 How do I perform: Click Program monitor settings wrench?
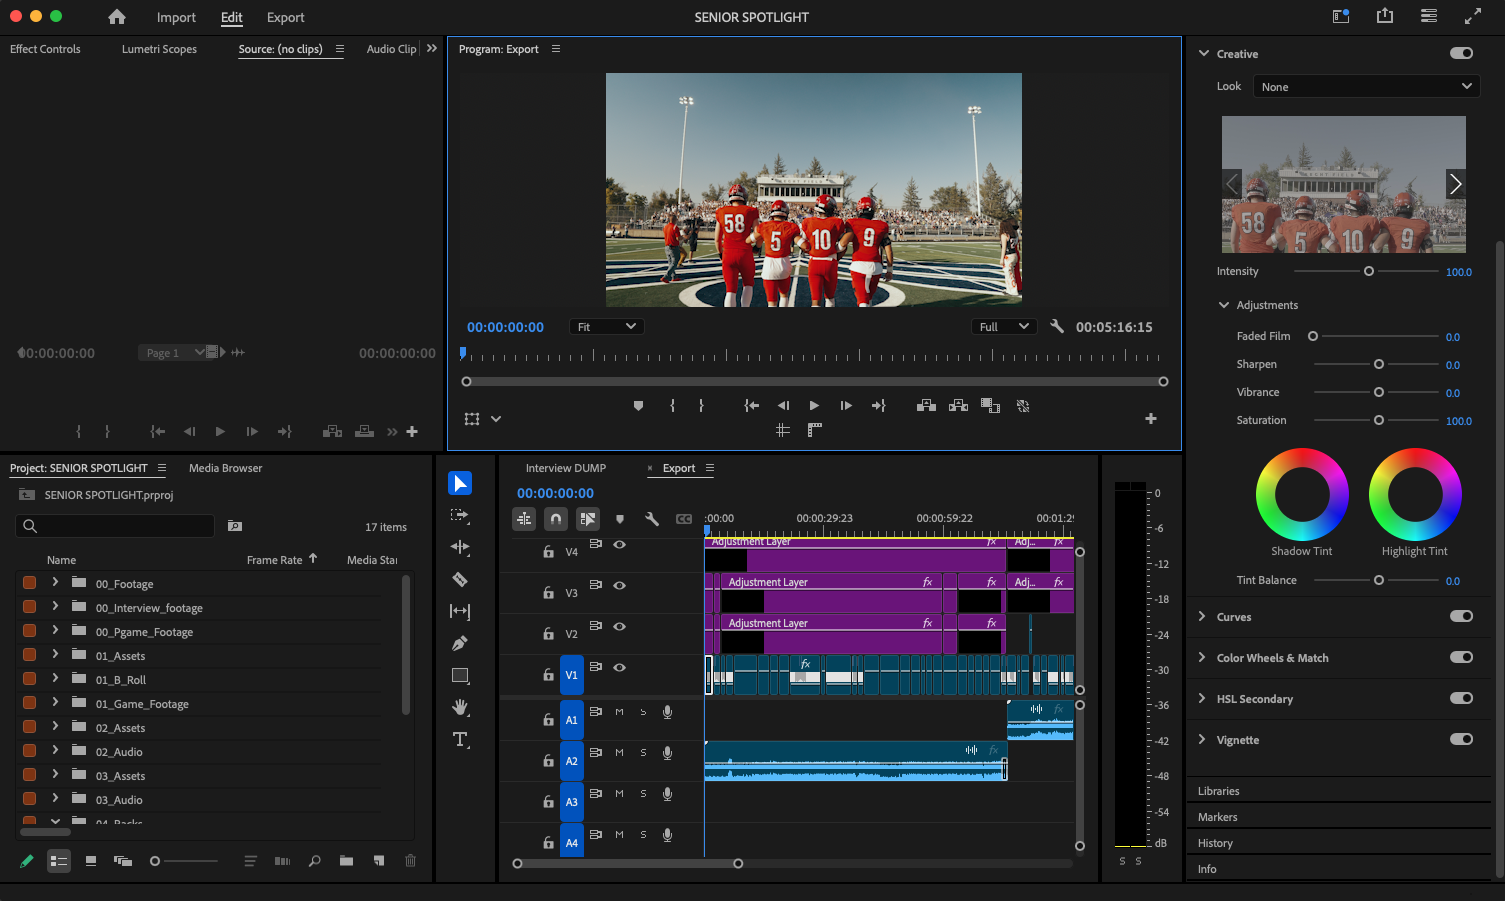pos(1057,326)
